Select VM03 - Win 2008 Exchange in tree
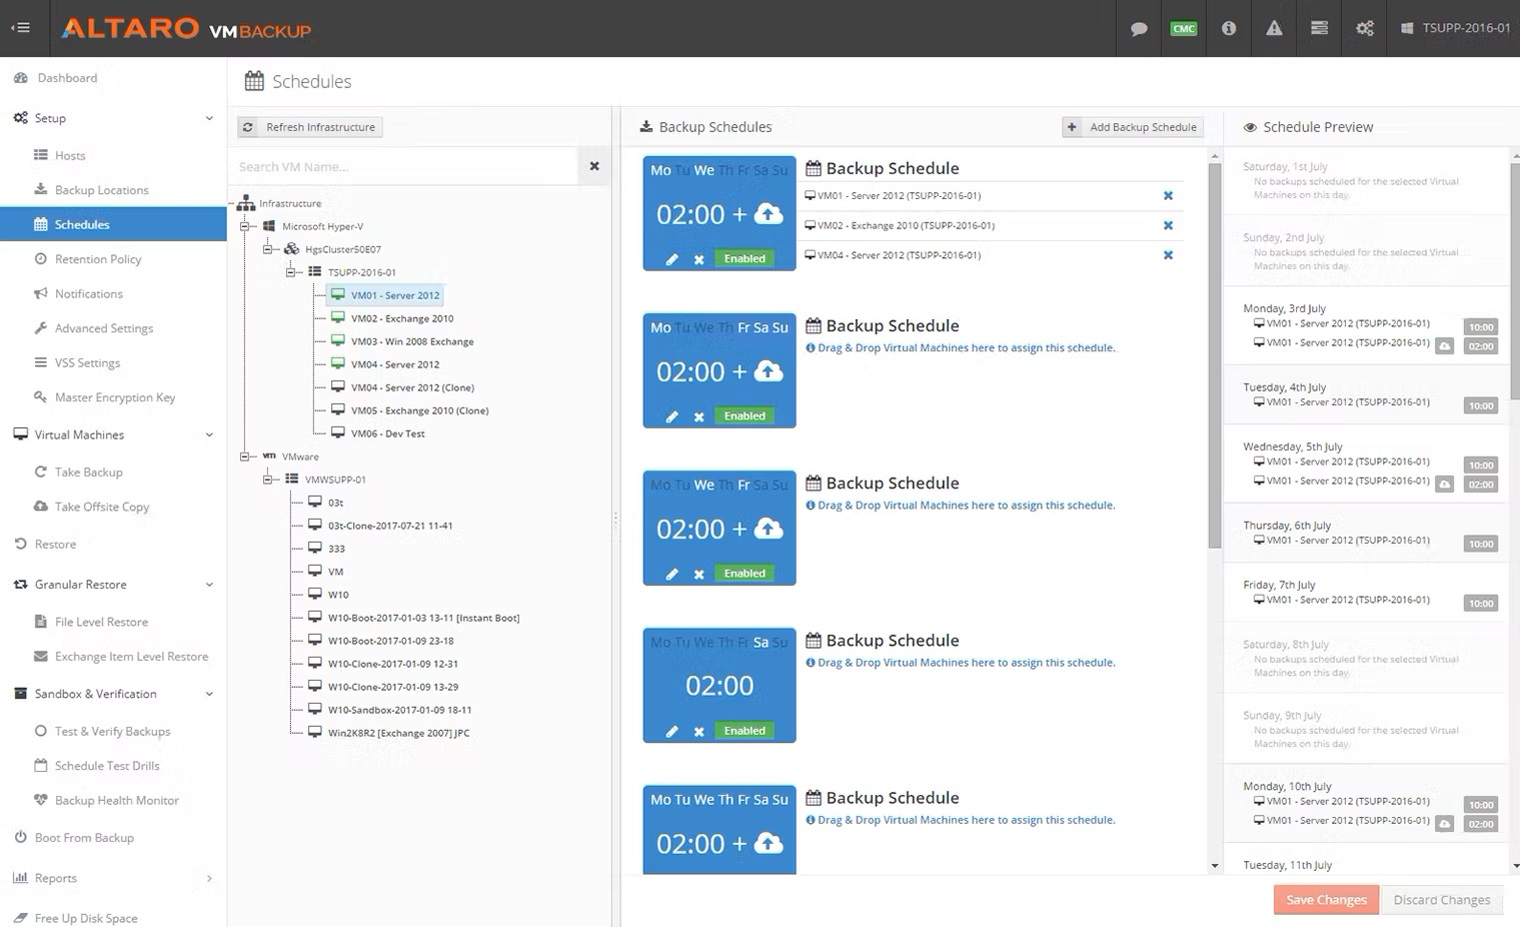Viewport: 1520px width, 927px height. pos(412,341)
